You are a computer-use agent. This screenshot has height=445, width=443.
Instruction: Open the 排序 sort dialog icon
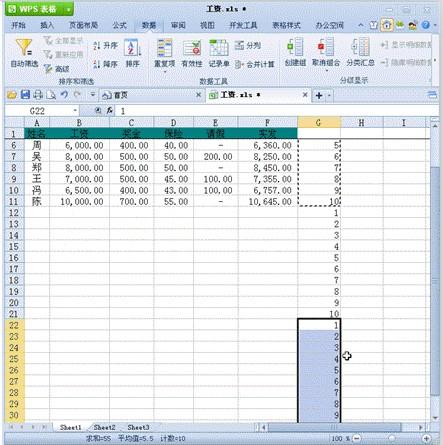pyautogui.click(x=132, y=48)
